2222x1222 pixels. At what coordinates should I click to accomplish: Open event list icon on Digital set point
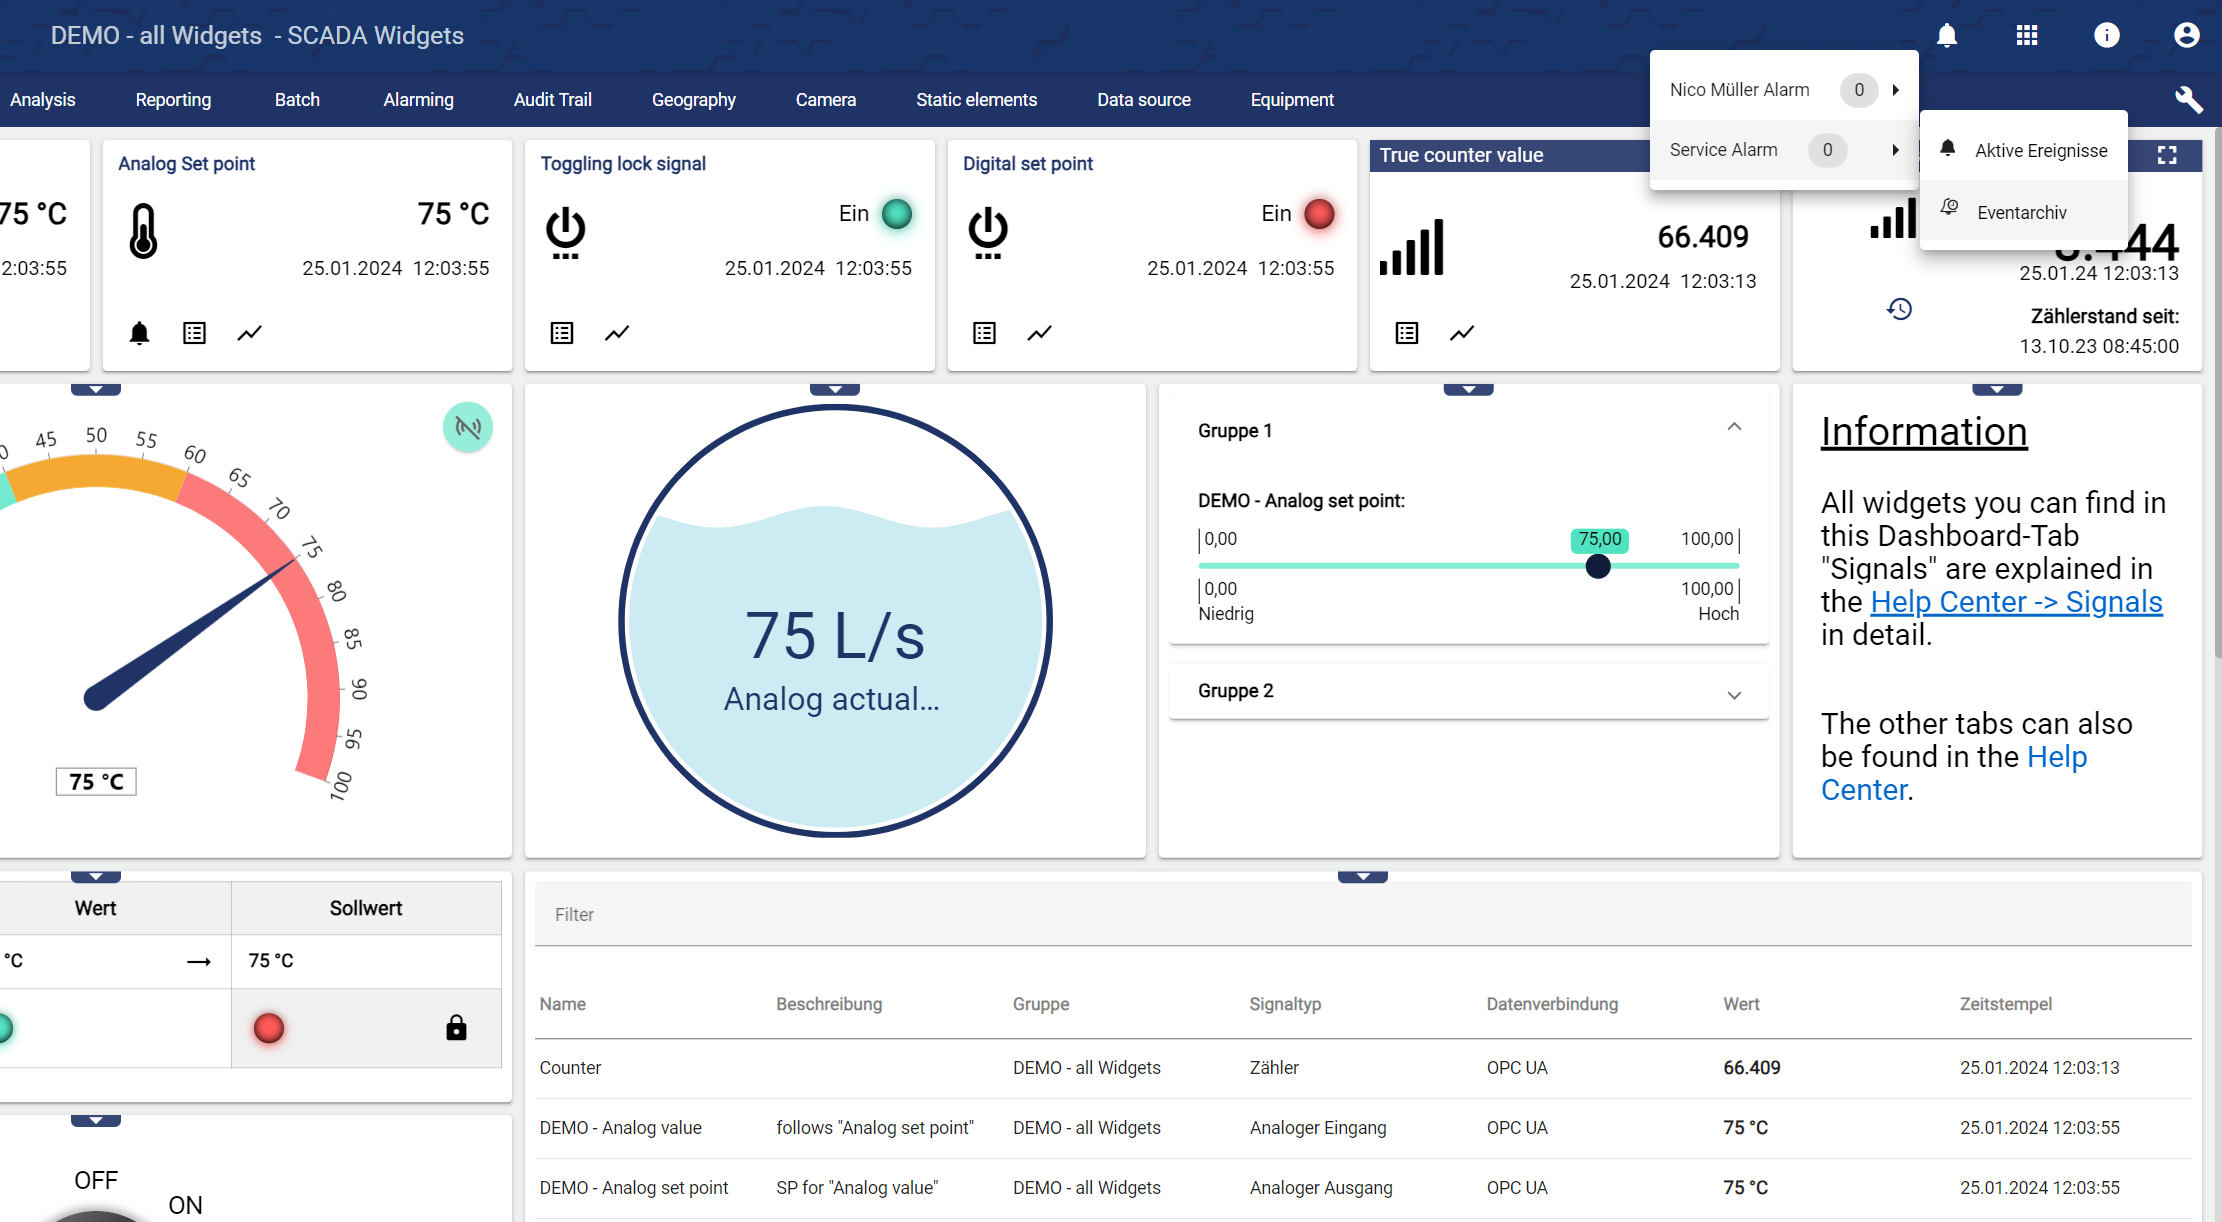click(x=984, y=333)
